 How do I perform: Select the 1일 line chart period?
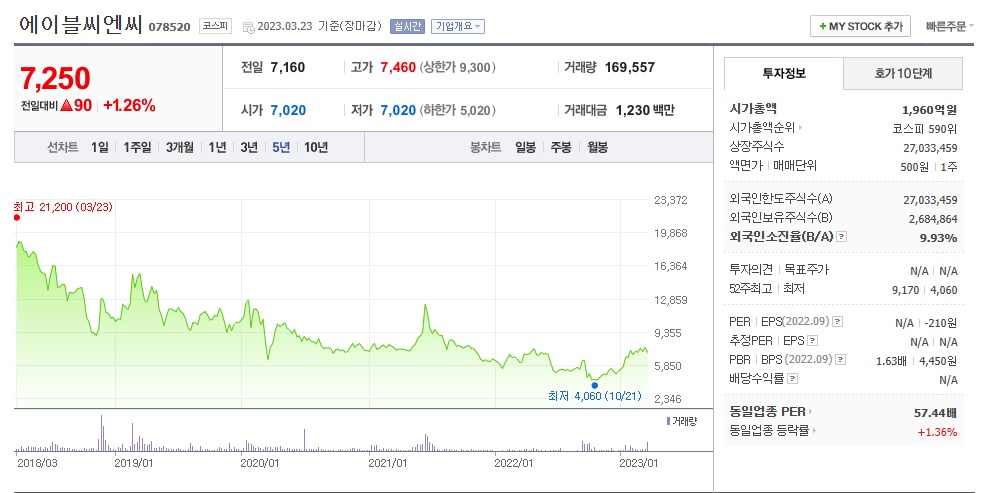(100, 147)
